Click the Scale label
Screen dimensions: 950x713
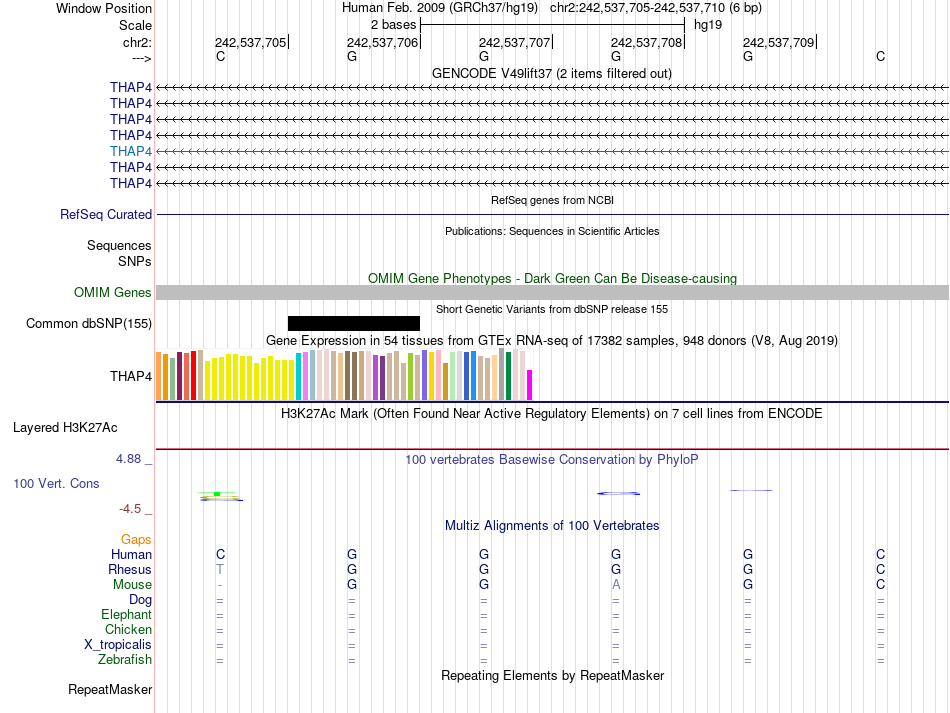[x=135, y=25]
